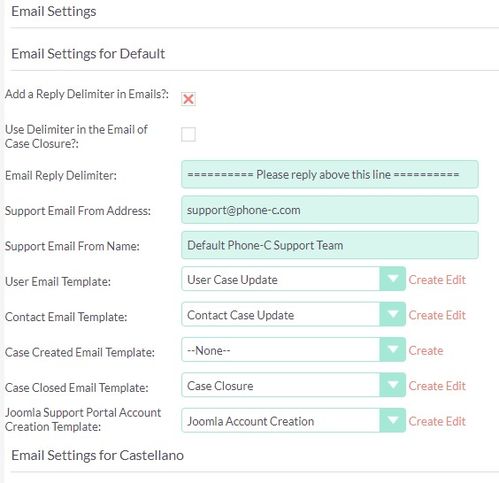Open the Joomla Account Creation Template dropdown arrow
499x483 pixels.
393,420
